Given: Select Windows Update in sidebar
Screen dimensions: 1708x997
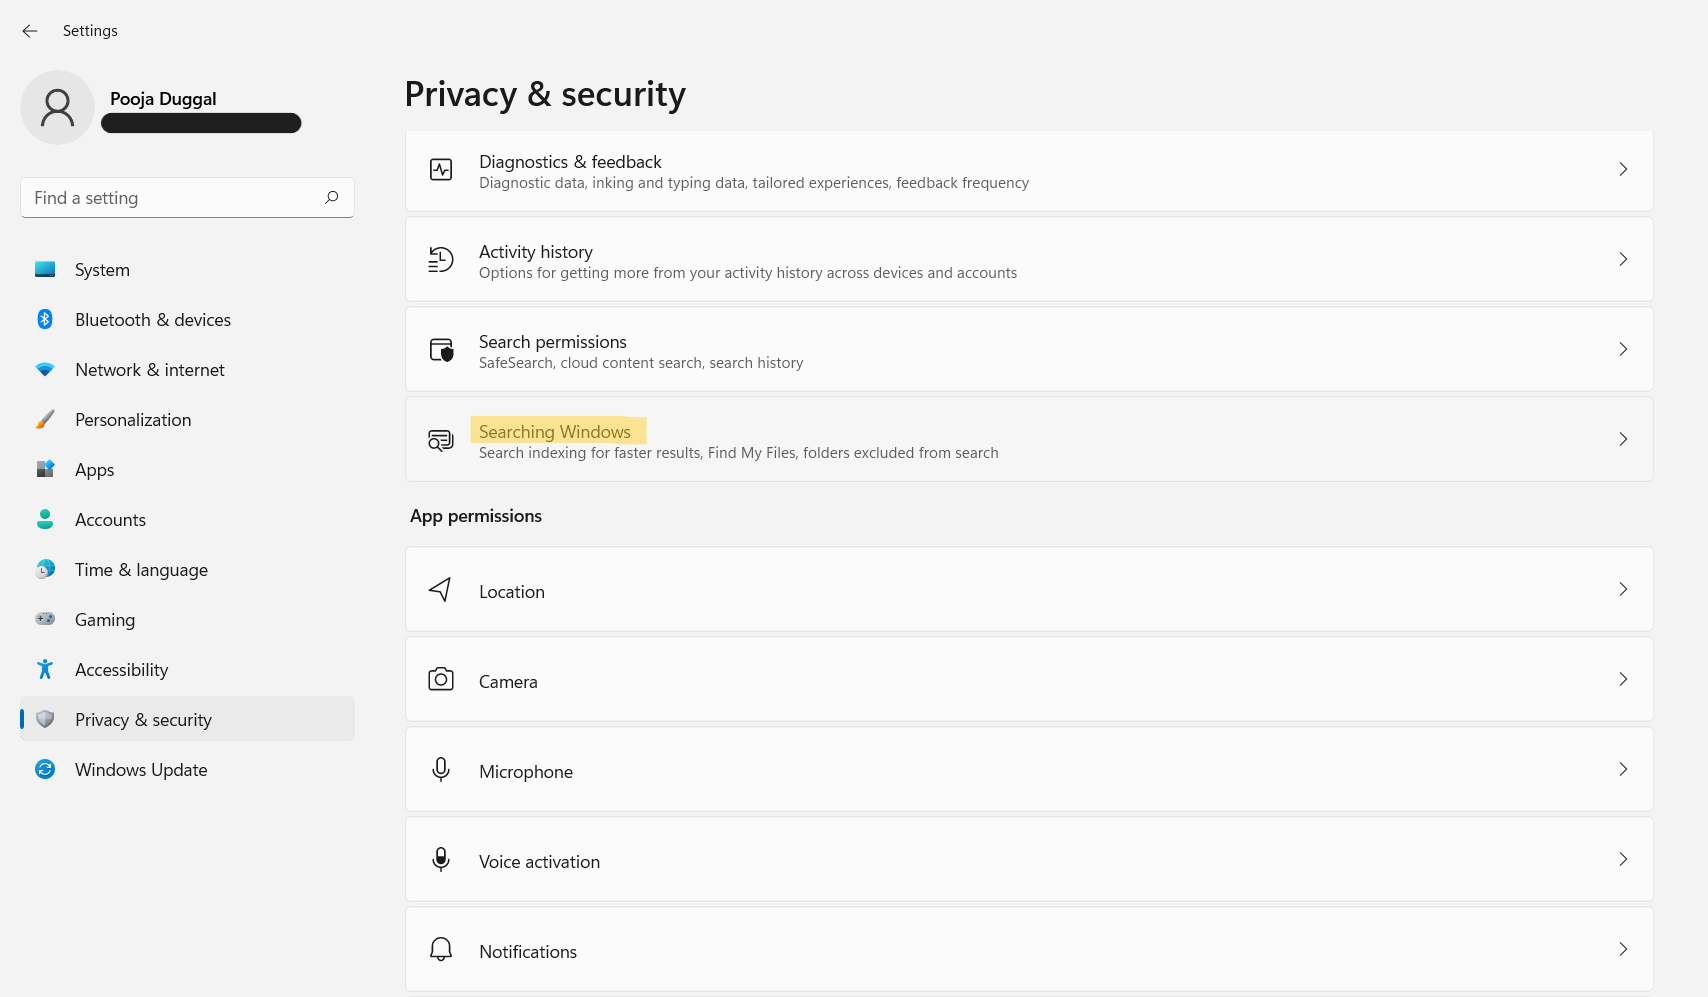Looking at the screenshot, I should [141, 770].
